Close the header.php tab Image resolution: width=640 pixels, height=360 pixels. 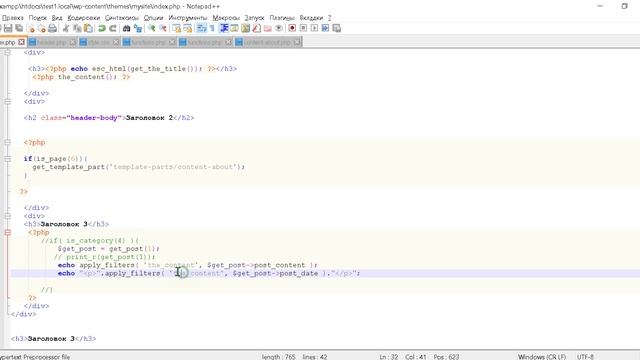pyautogui.click(x=73, y=42)
